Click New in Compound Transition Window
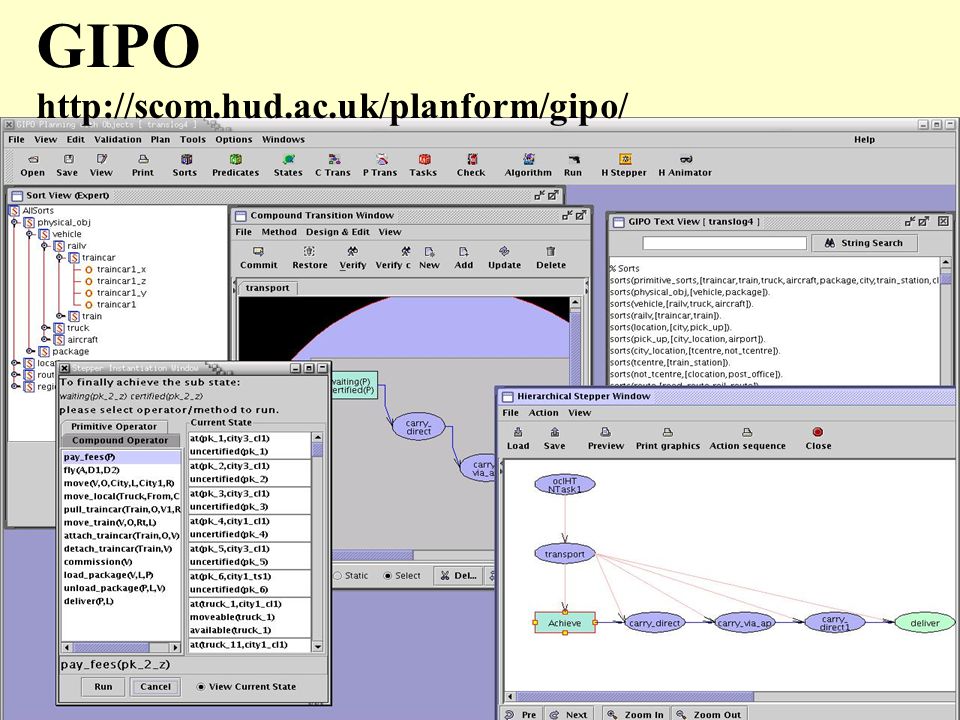 point(429,258)
